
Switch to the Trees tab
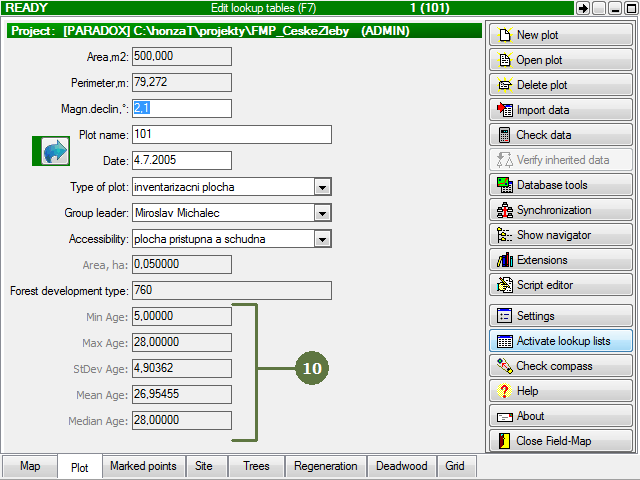tap(256, 466)
